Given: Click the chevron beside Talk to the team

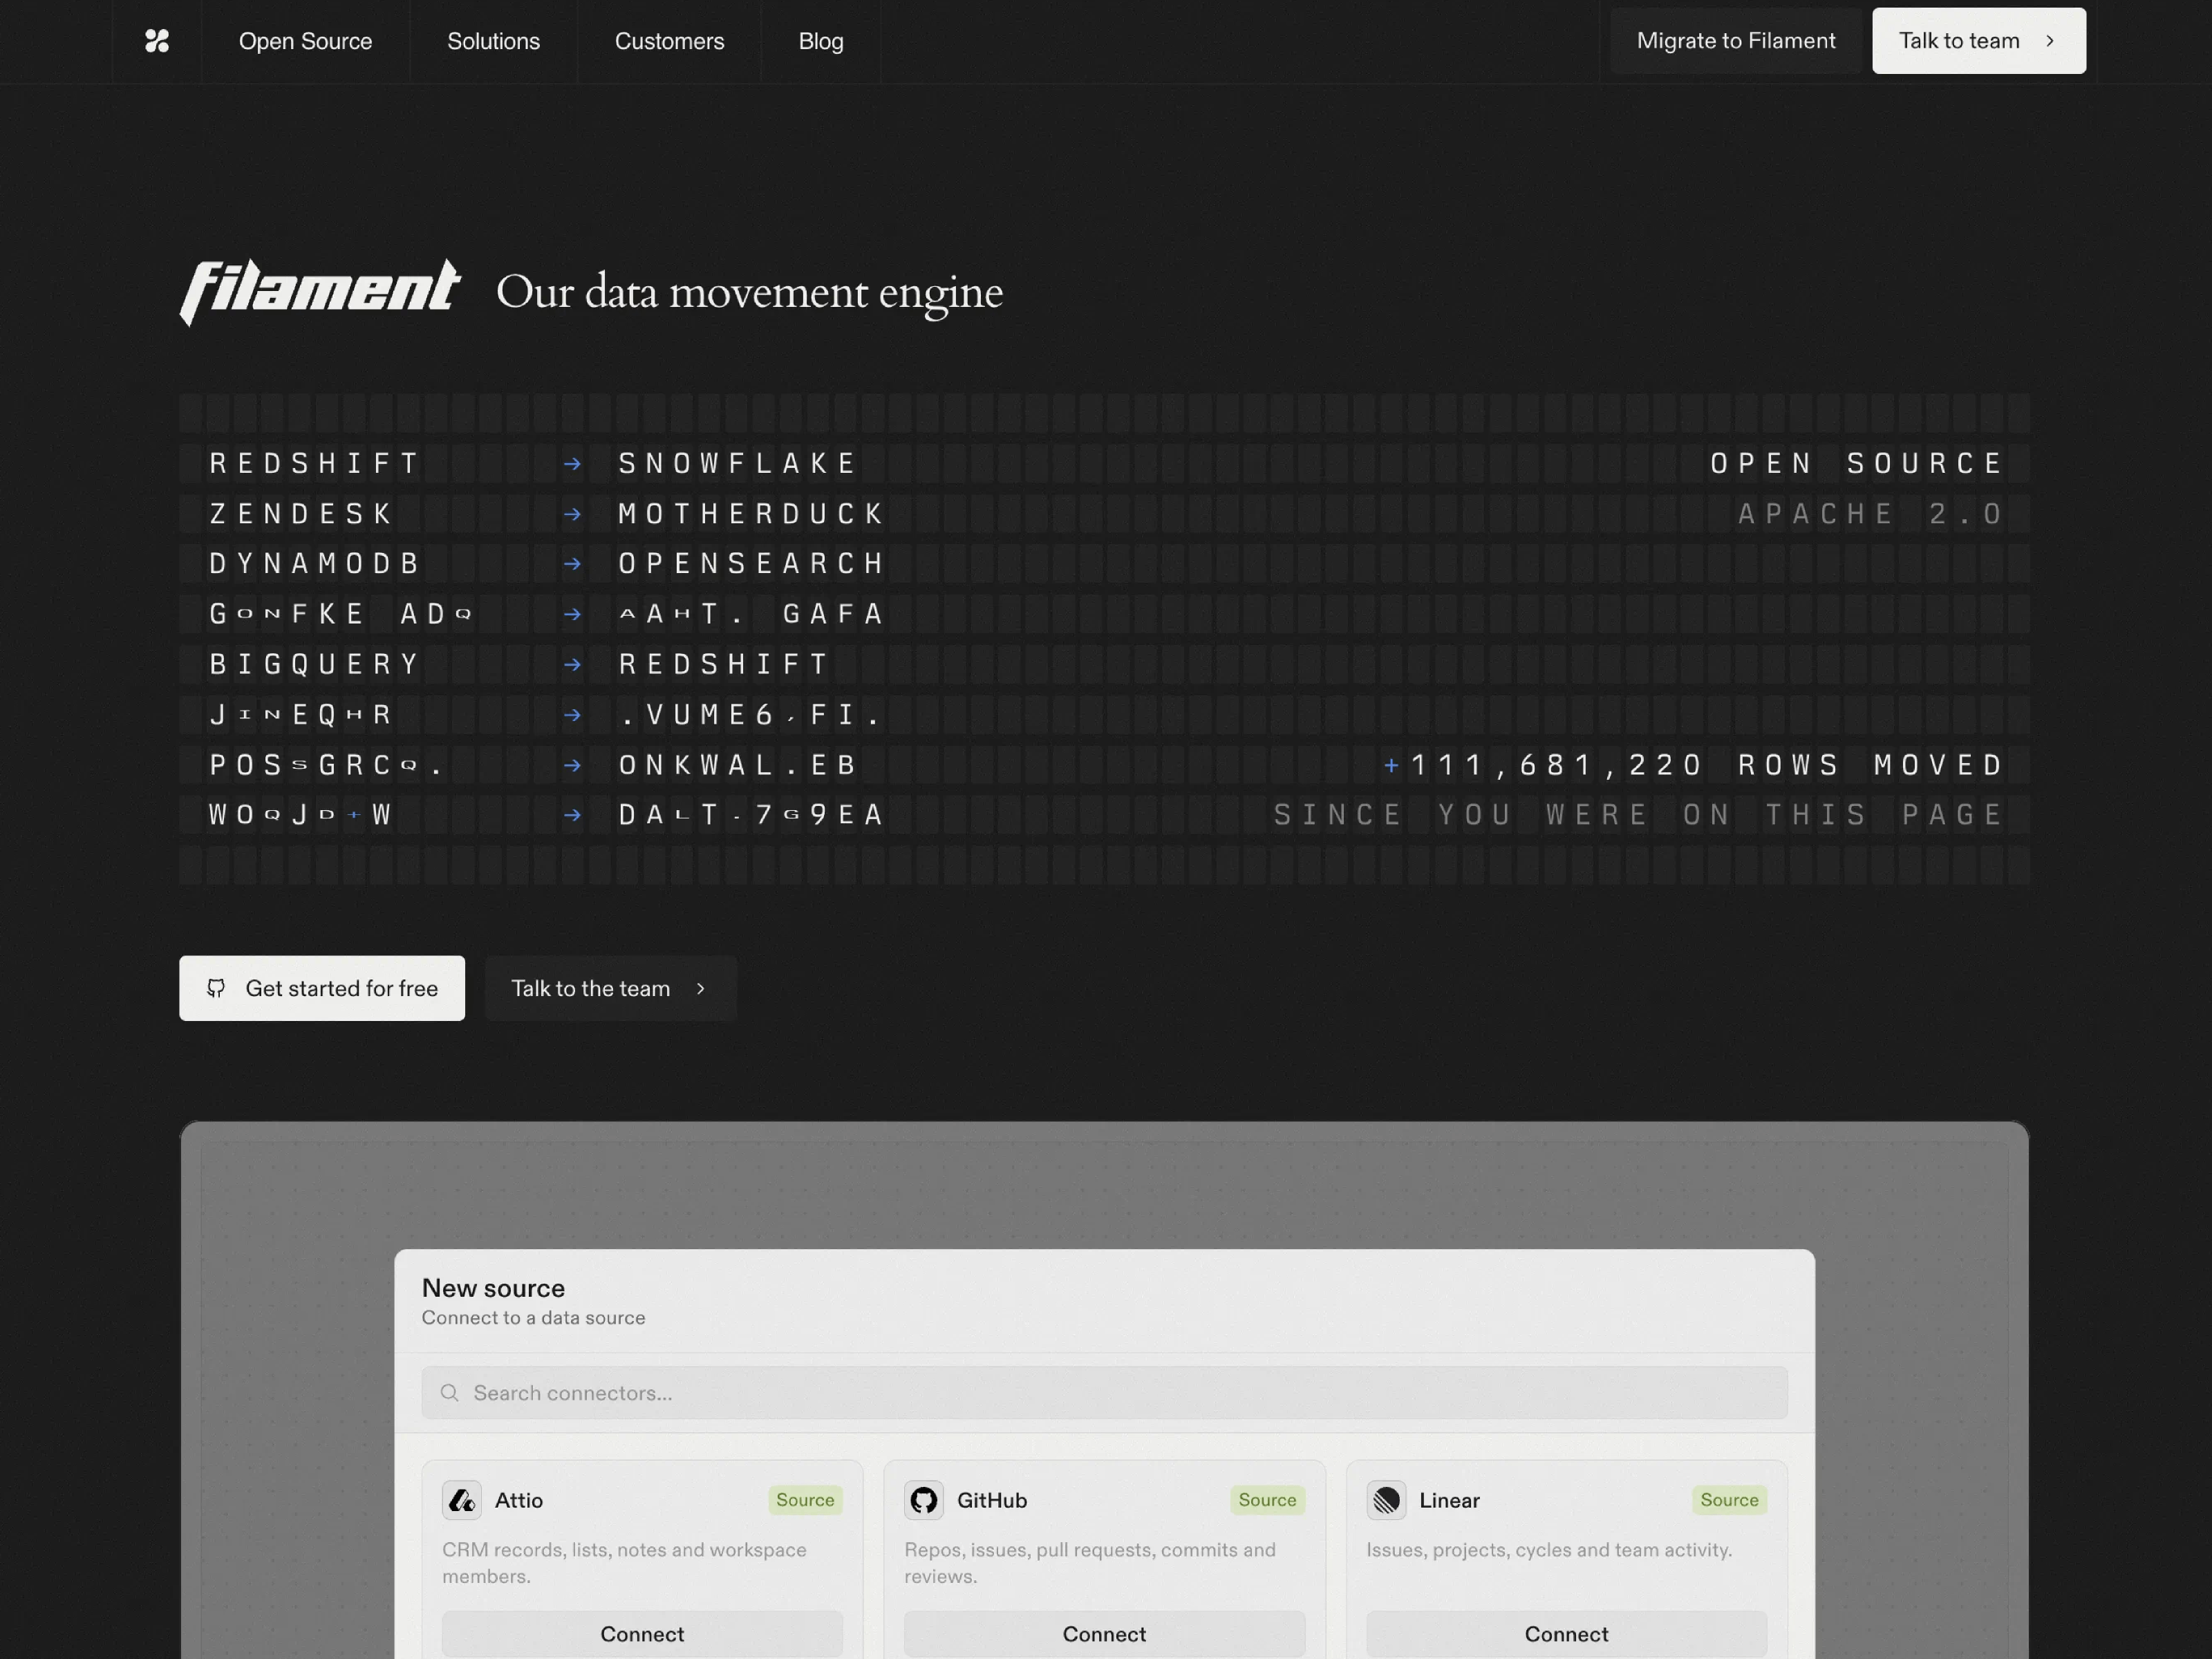Looking at the screenshot, I should click(x=701, y=988).
